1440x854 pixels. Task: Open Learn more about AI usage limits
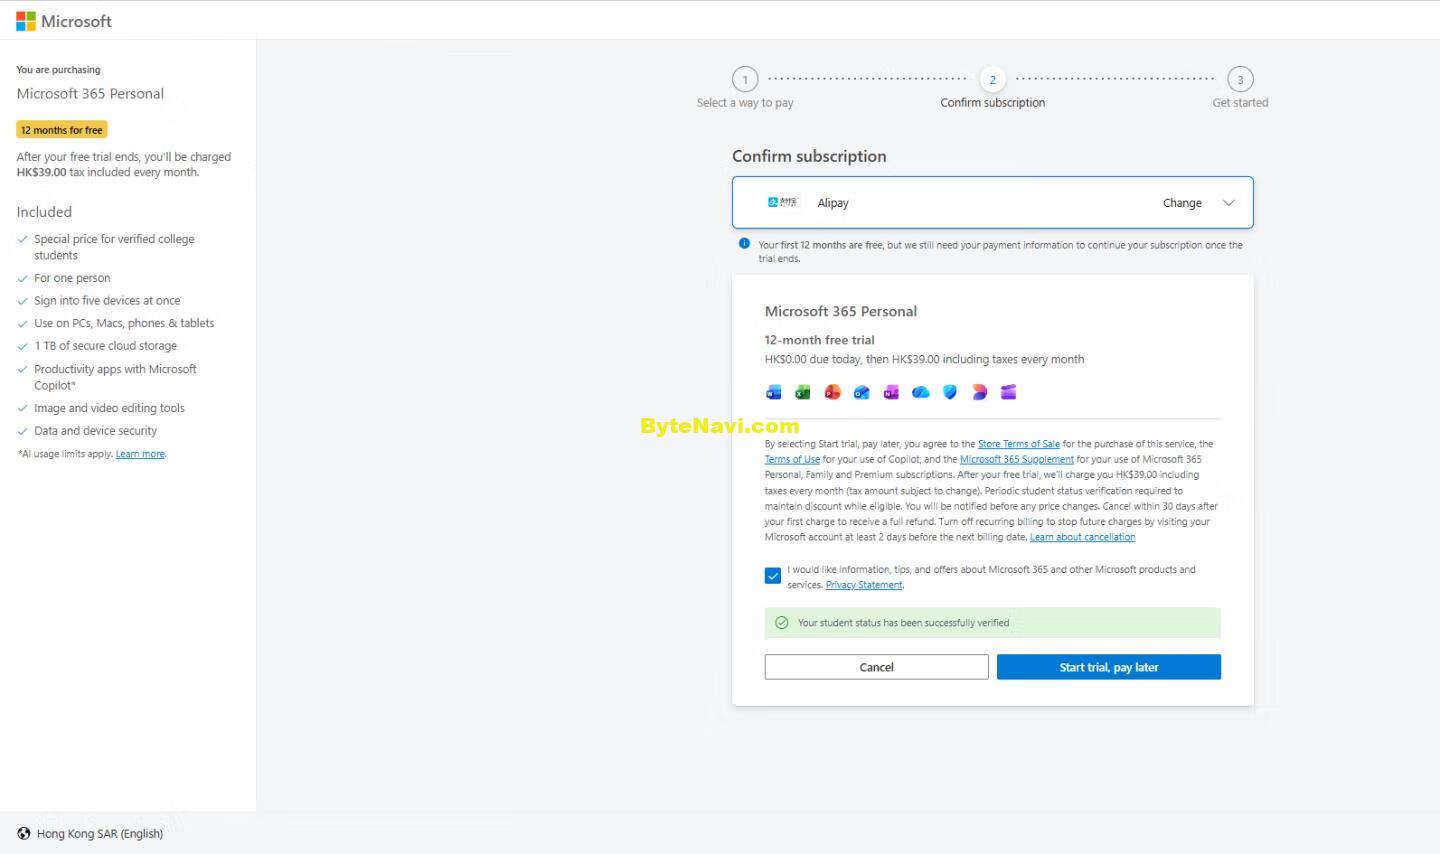pyautogui.click(x=140, y=454)
